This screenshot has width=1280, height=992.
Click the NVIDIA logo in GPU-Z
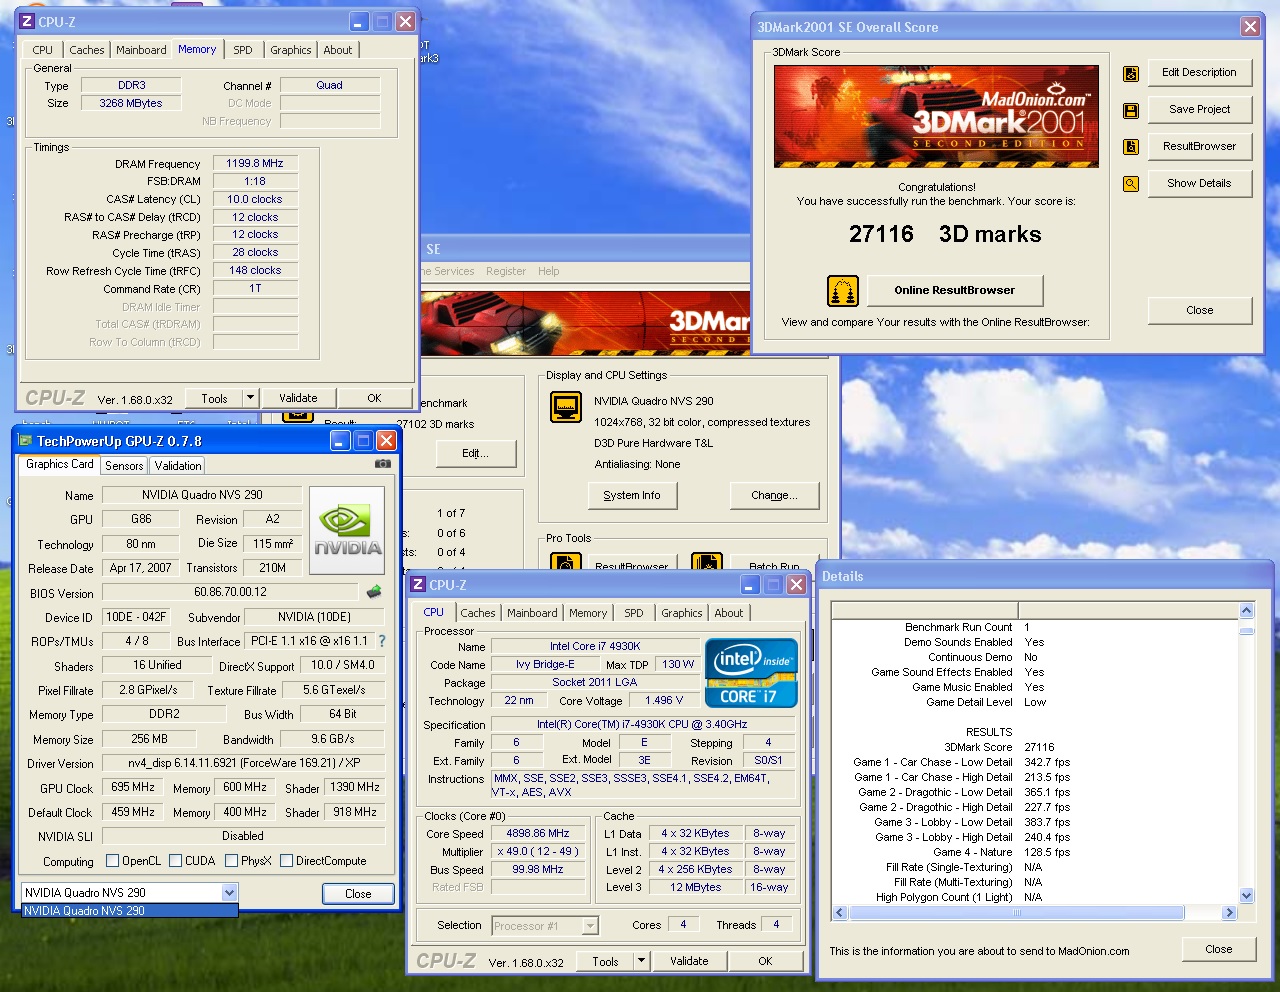pyautogui.click(x=347, y=530)
